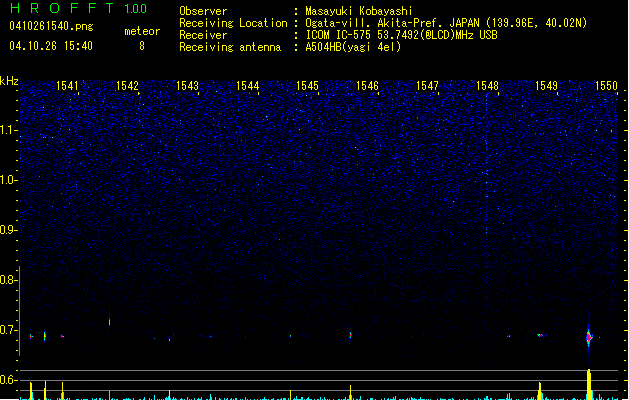Click the 1548 time axis marker

[487, 86]
